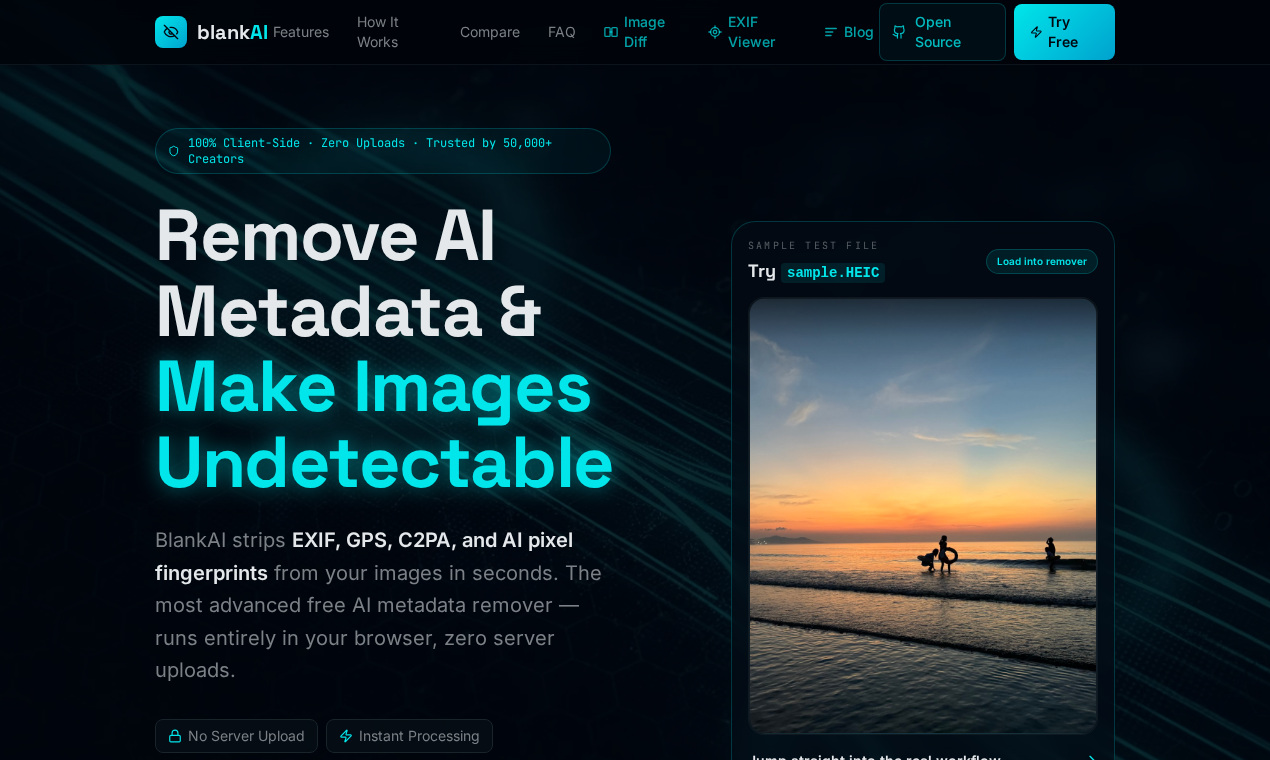Click the blankAI crossed-eye logo icon
1270x760 pixels.
tap(170, 31)
